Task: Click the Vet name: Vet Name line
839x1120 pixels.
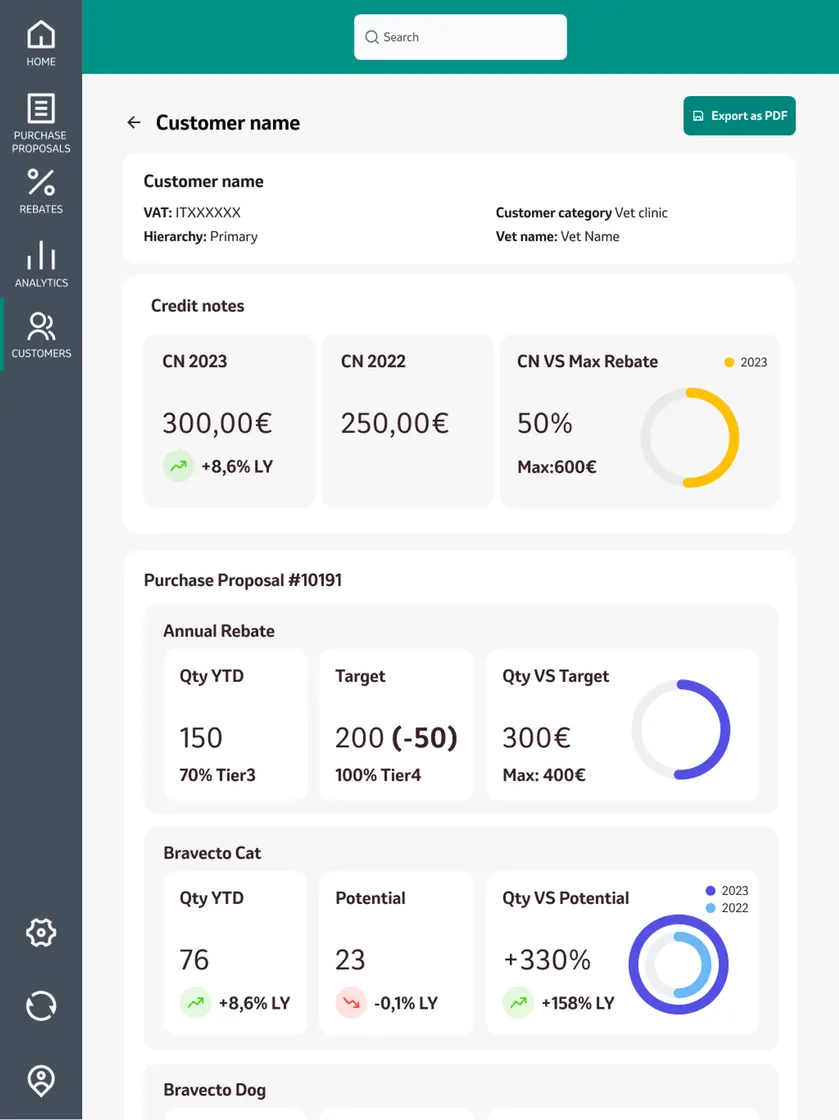Action: click(x=558, y=236)
